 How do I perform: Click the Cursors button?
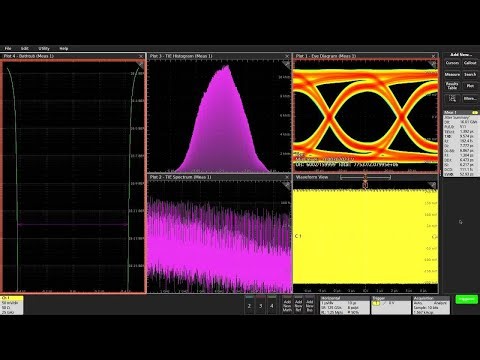(x=452, y=63)
